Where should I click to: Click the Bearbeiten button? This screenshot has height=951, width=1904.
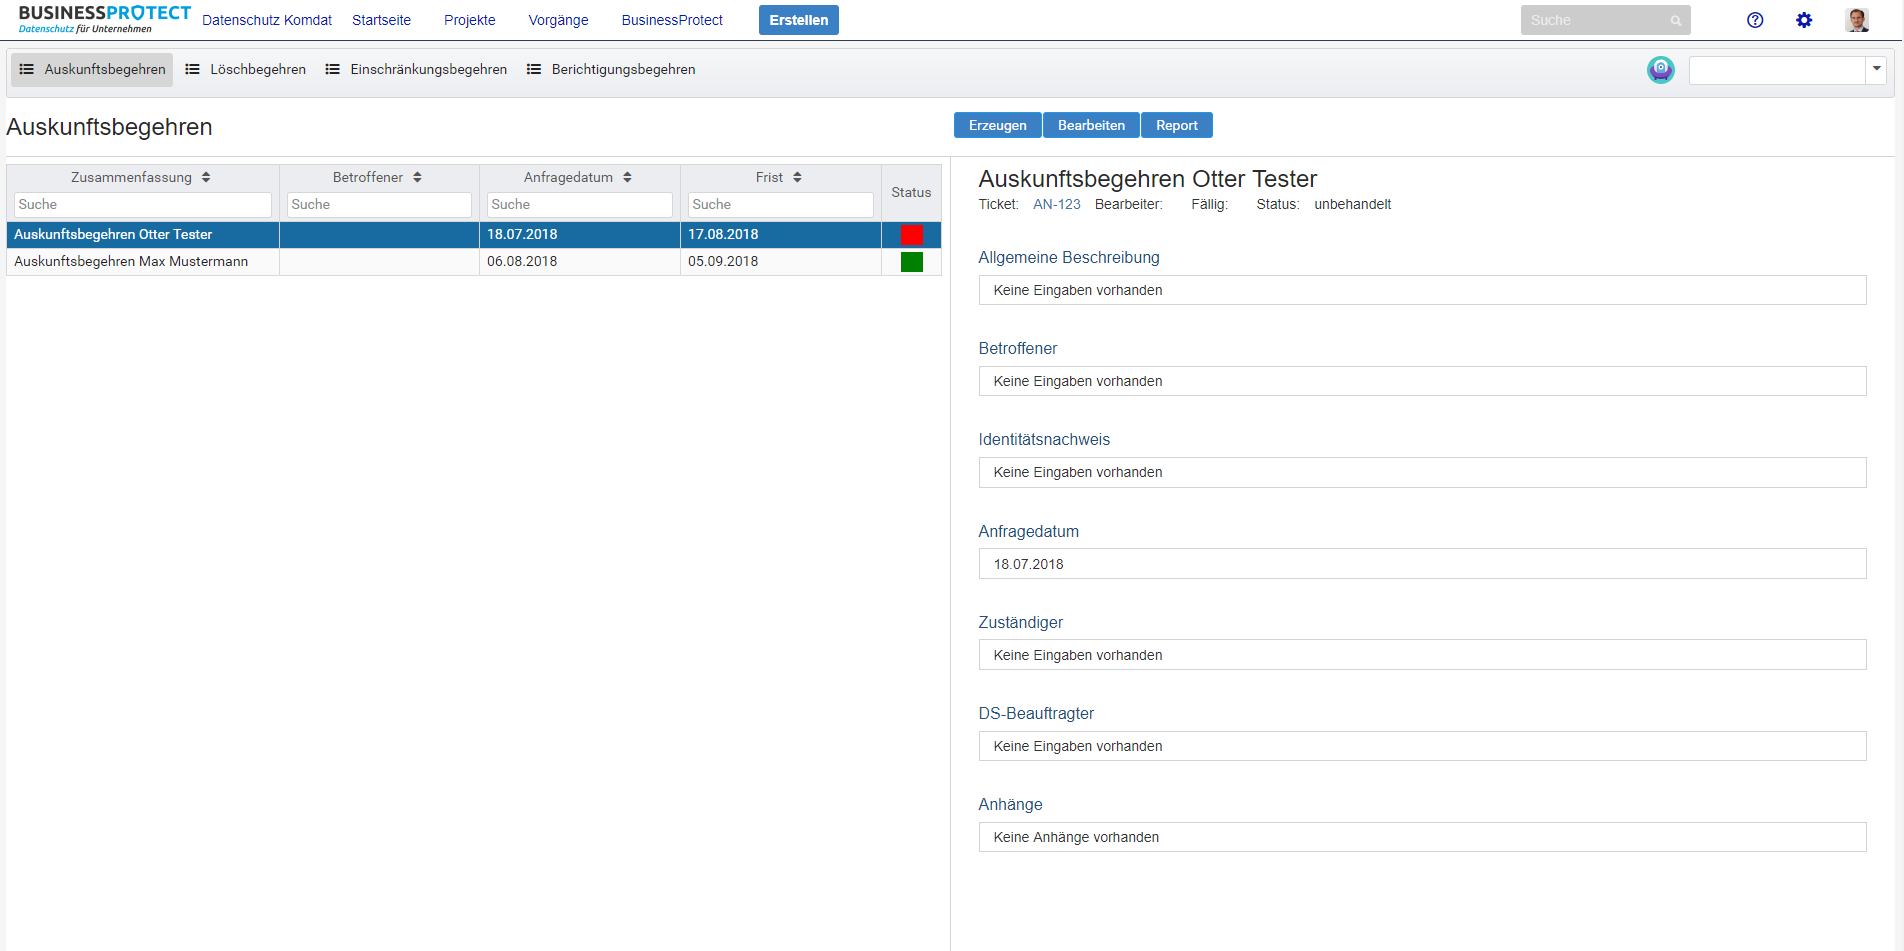click(1091, 125)
